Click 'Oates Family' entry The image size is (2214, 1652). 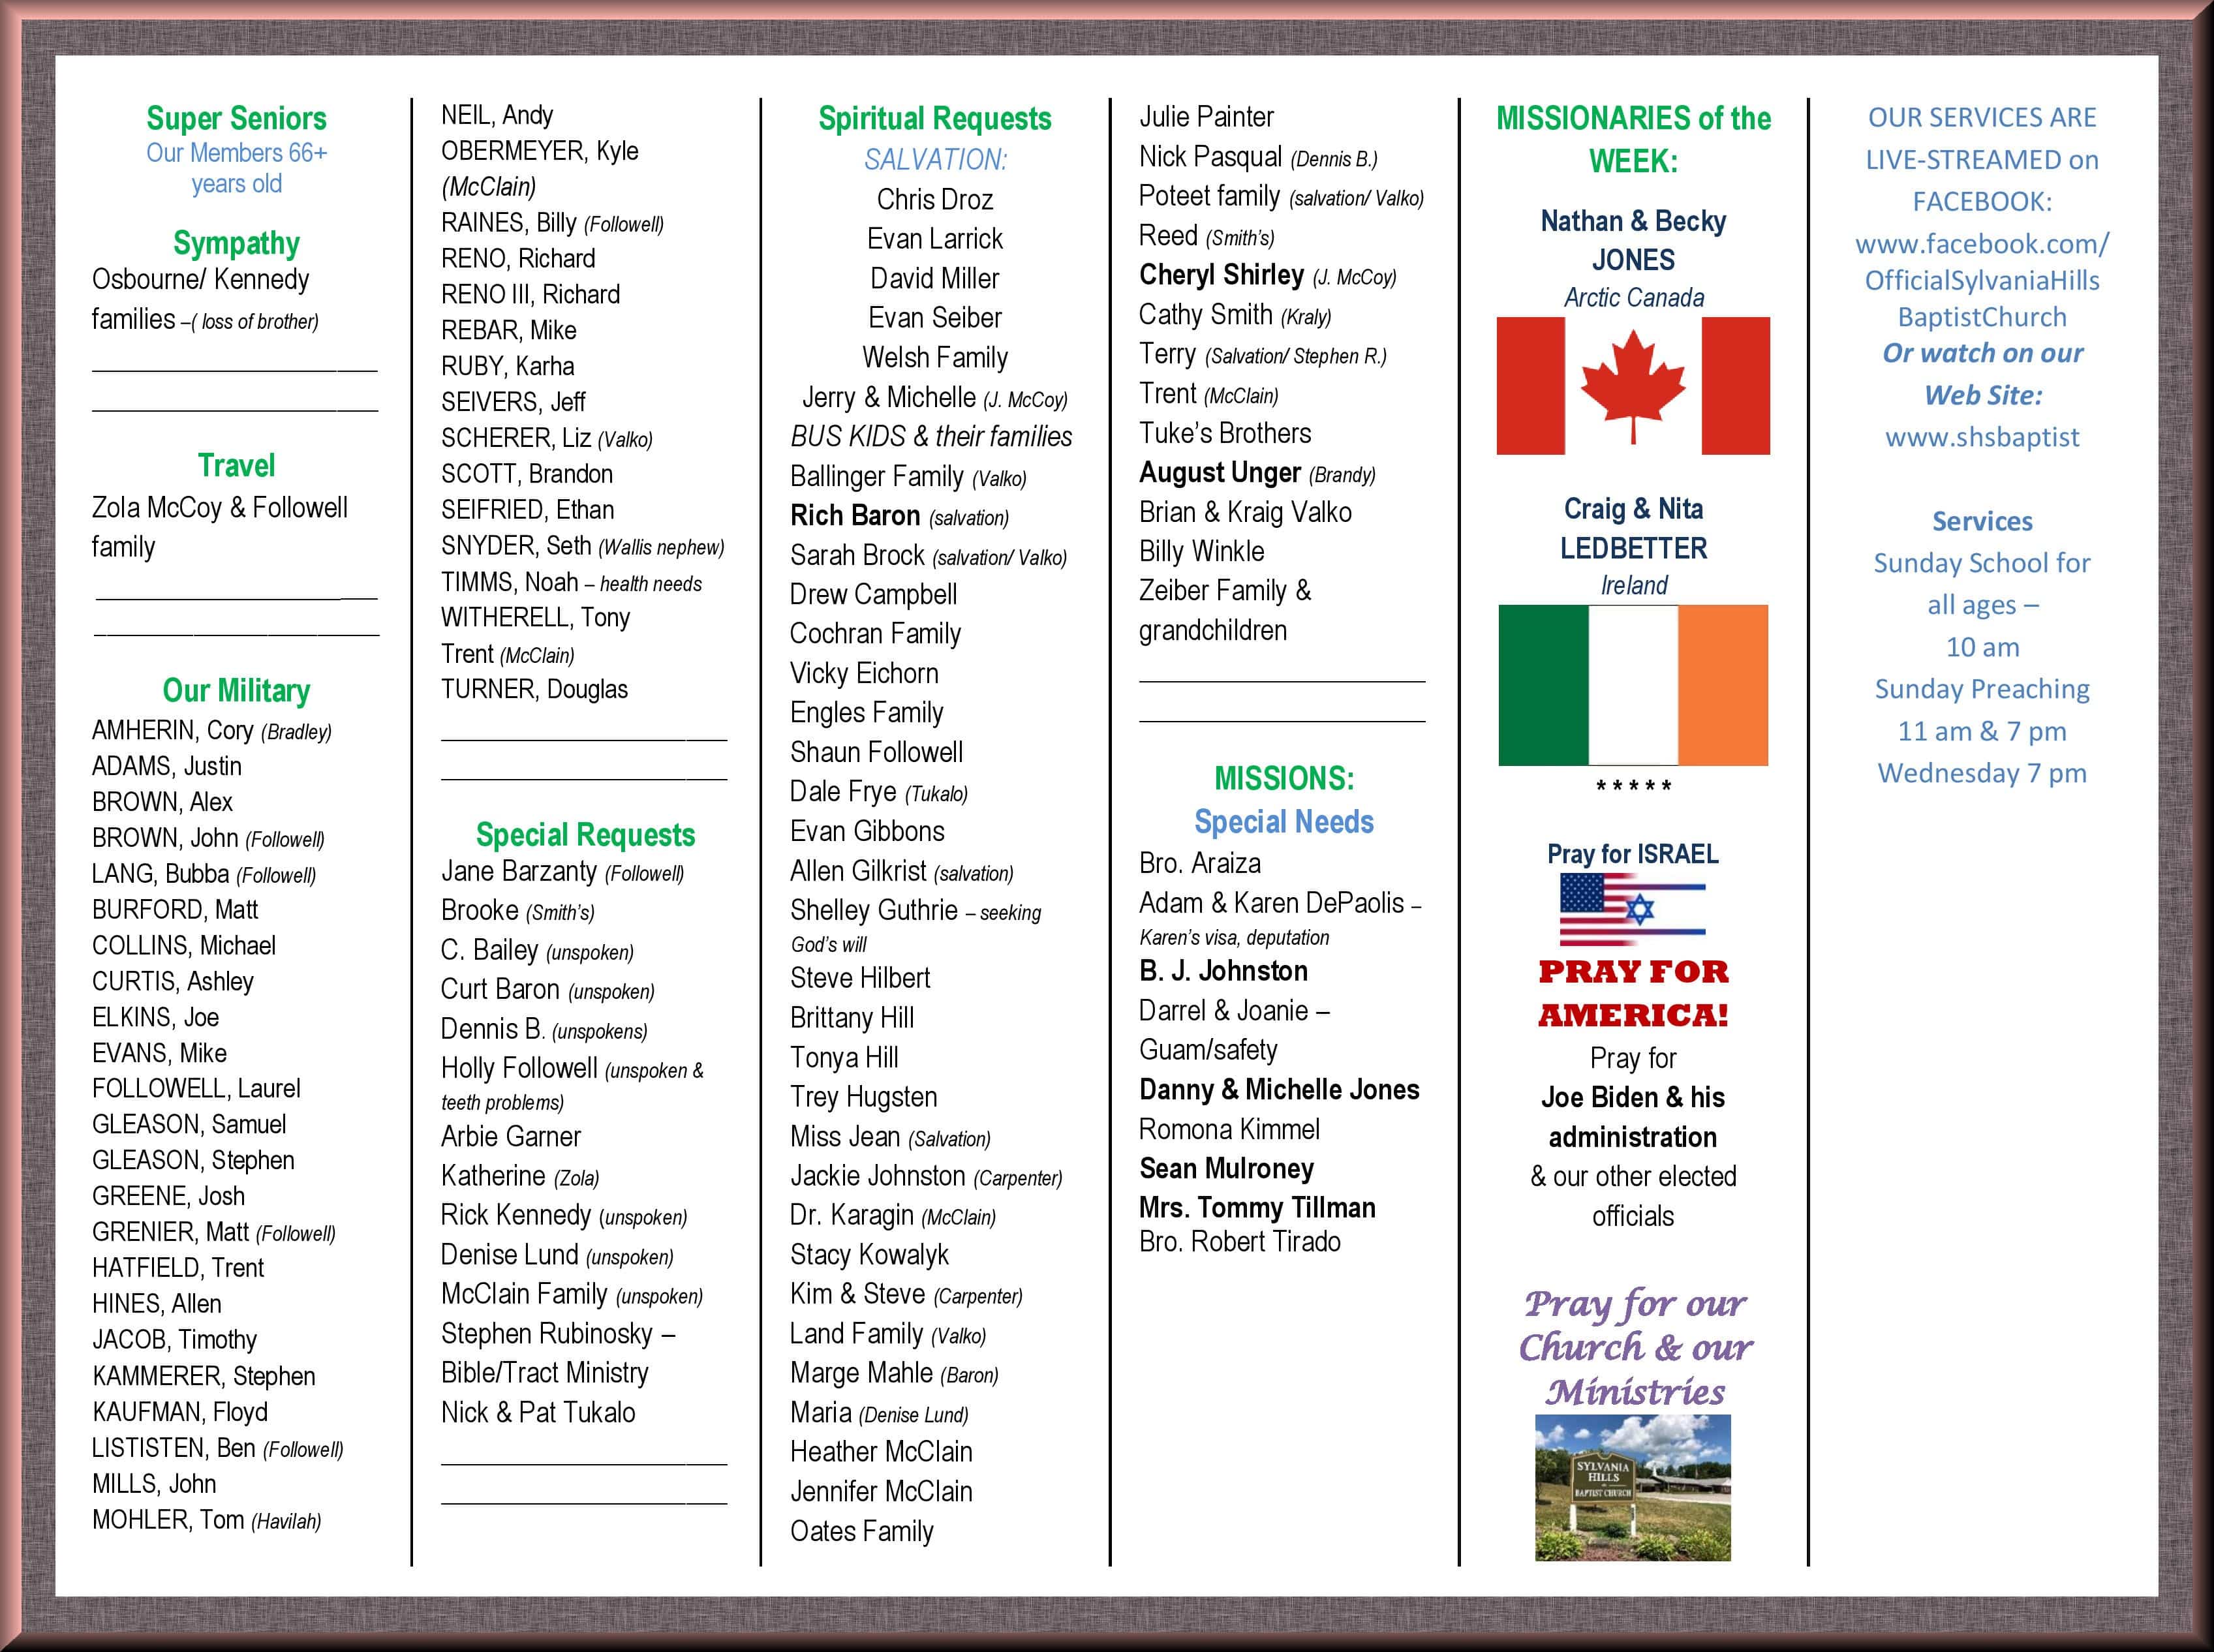[x=862, y=1531]
